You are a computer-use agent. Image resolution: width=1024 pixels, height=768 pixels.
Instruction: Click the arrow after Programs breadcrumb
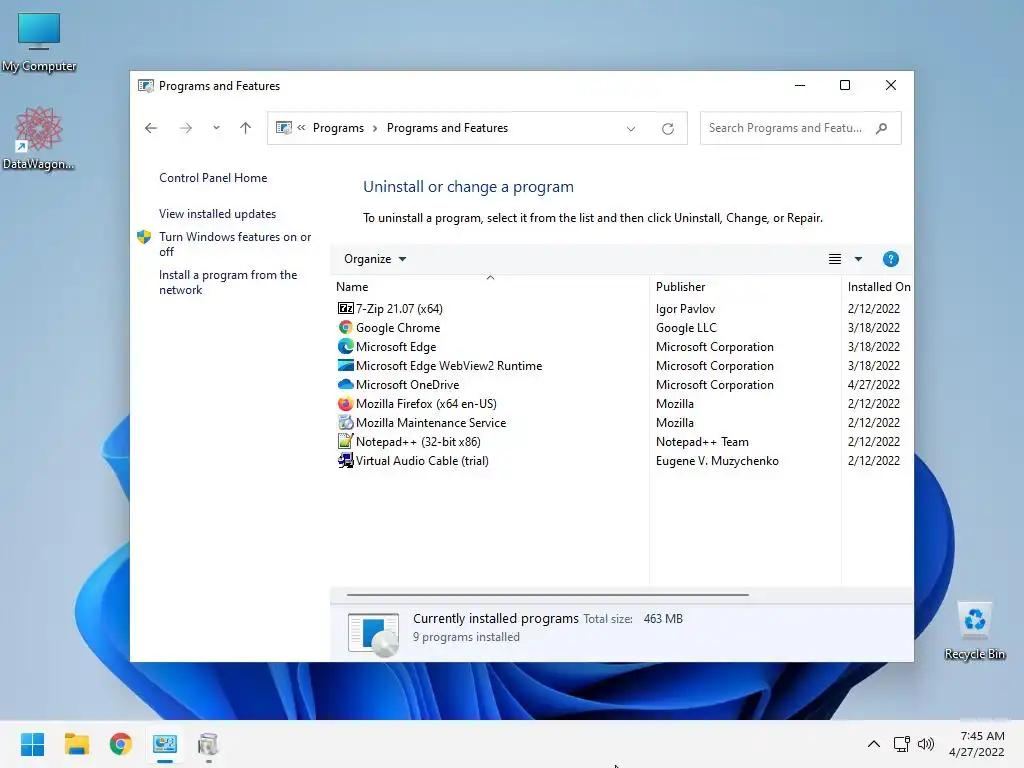pyautogui.click(x=375, y=128)
